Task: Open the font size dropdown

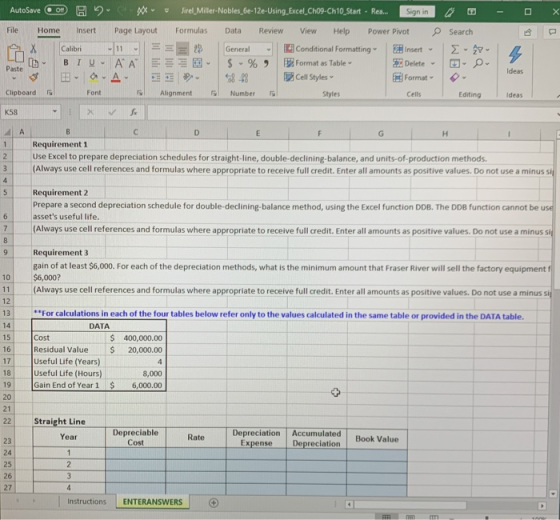Action: point(136,49)
